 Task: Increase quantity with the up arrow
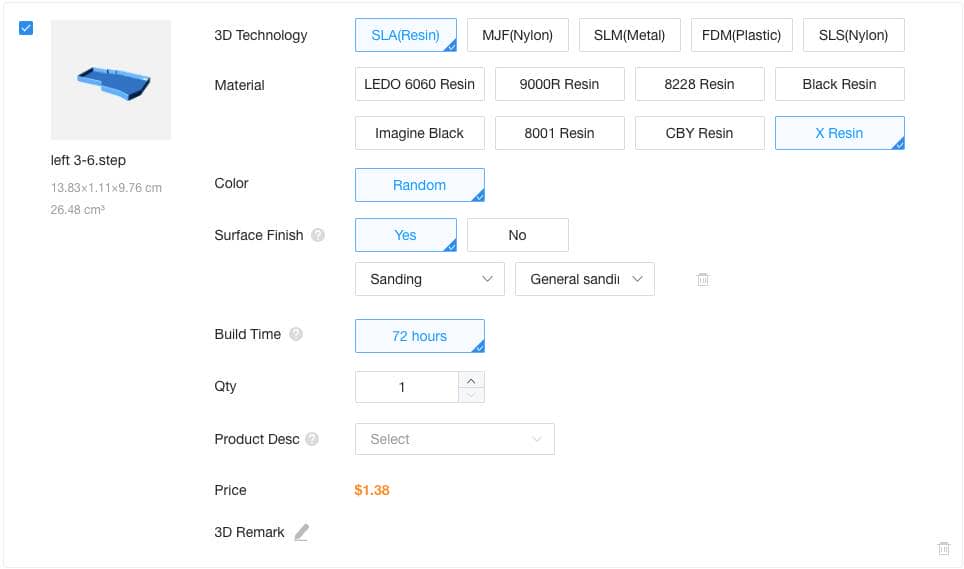(x=471, y=379)
